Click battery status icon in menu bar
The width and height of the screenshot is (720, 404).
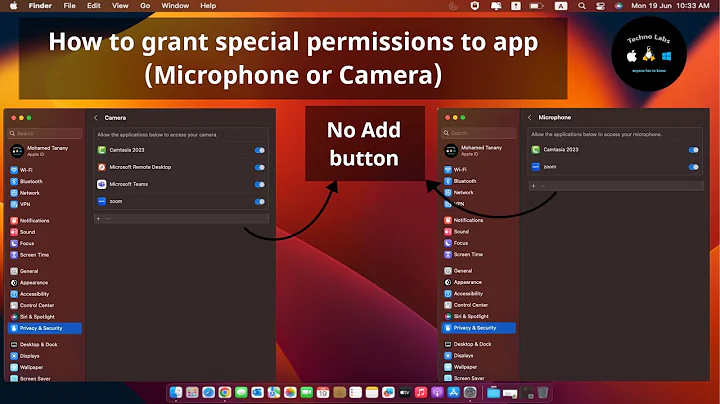coord(536,6)
